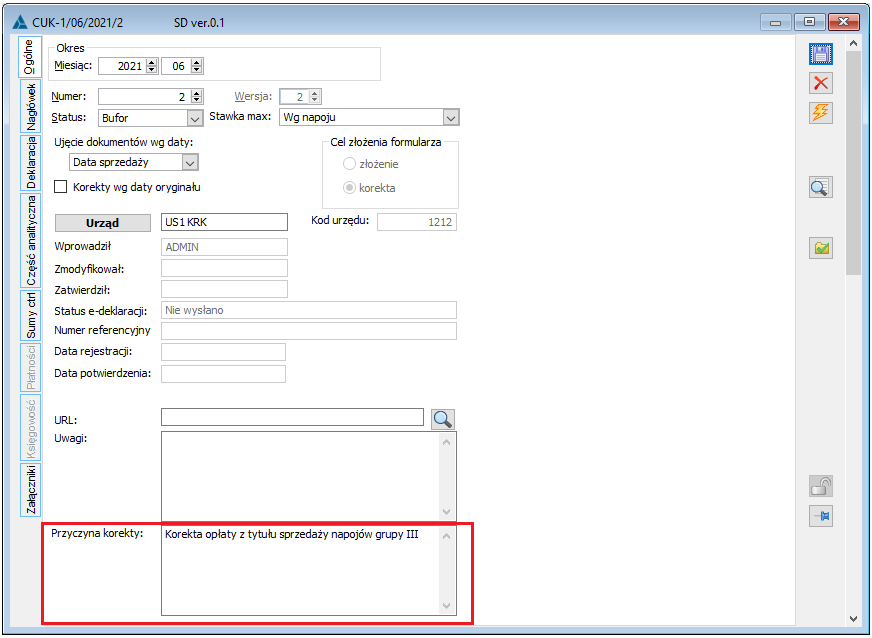Click the Data potwierdzenia field
The image size is (872, 638).
tap(223, 374)
